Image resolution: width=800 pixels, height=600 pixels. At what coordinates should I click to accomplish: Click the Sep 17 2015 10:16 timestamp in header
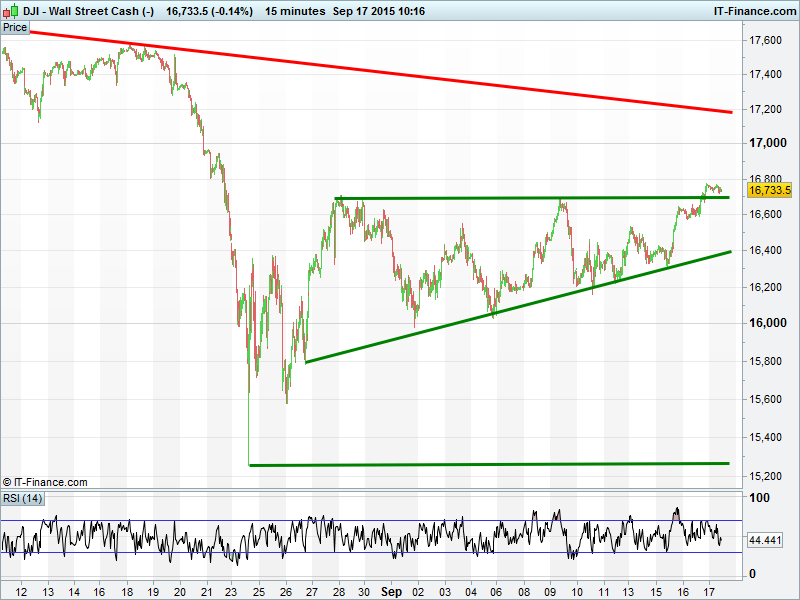(383, 10)
